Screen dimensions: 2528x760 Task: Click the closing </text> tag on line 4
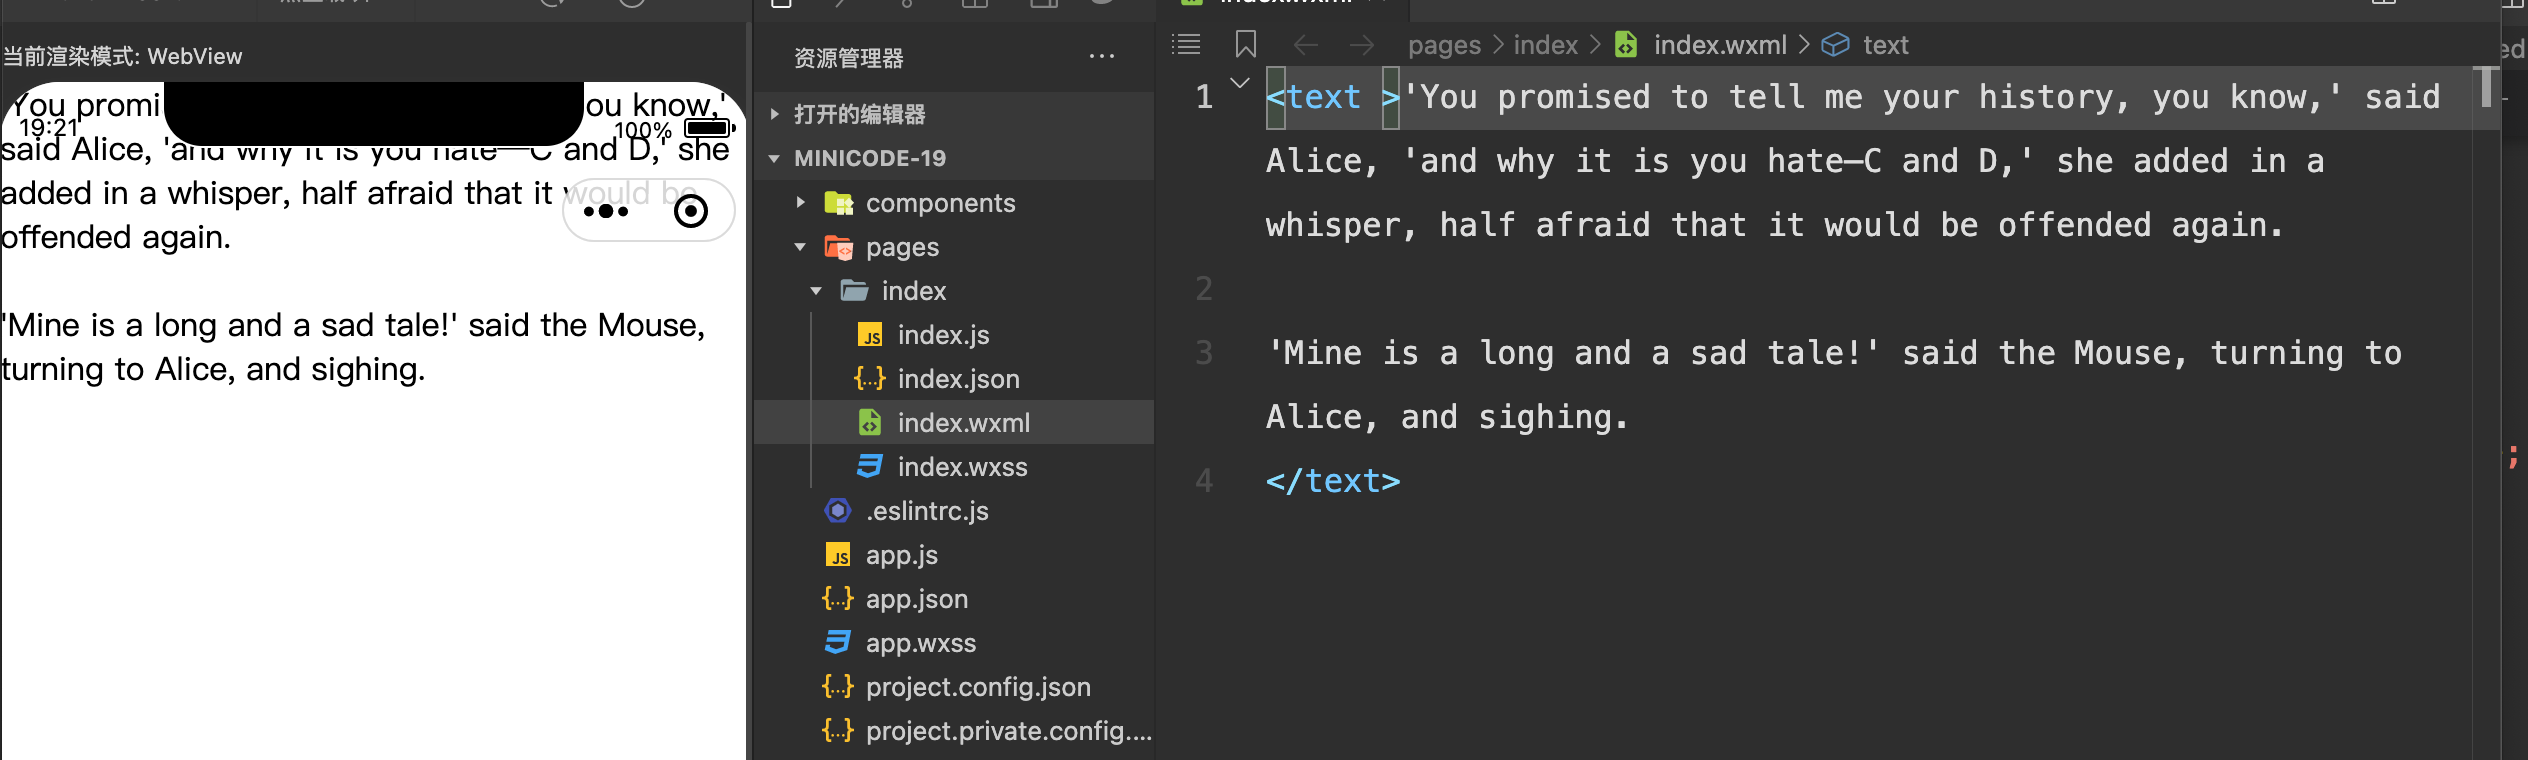click(1333, 481)
